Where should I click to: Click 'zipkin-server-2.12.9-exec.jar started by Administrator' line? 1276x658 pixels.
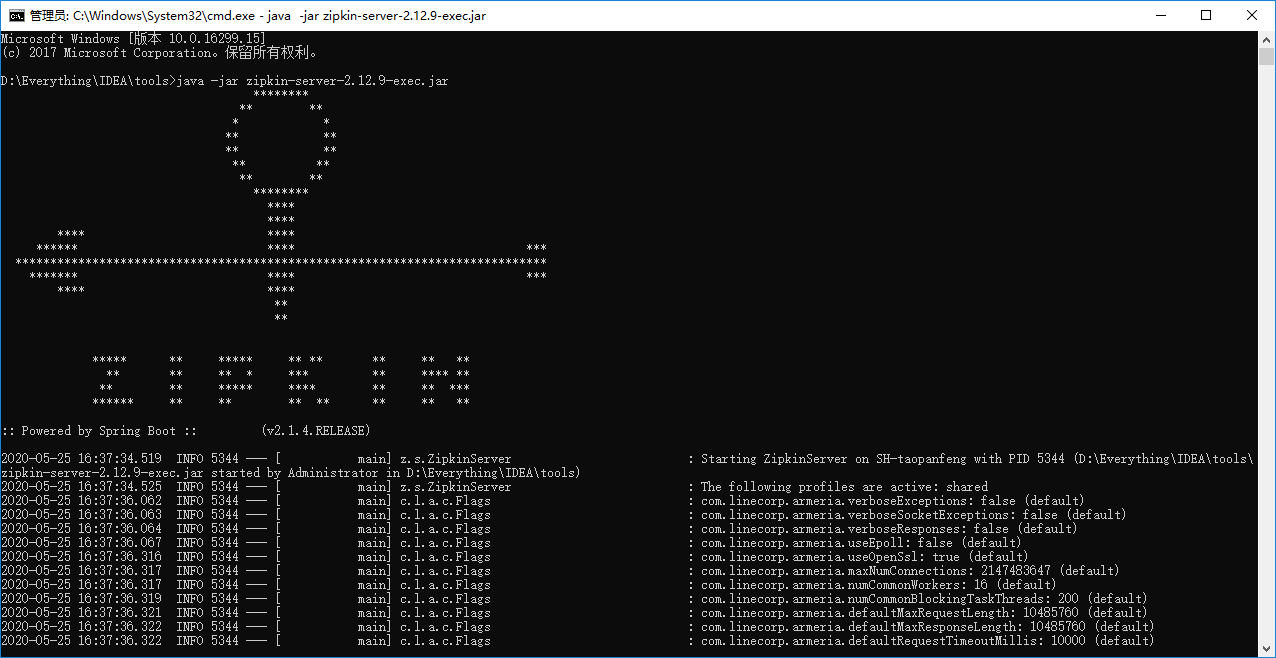[x=290, y=472]
